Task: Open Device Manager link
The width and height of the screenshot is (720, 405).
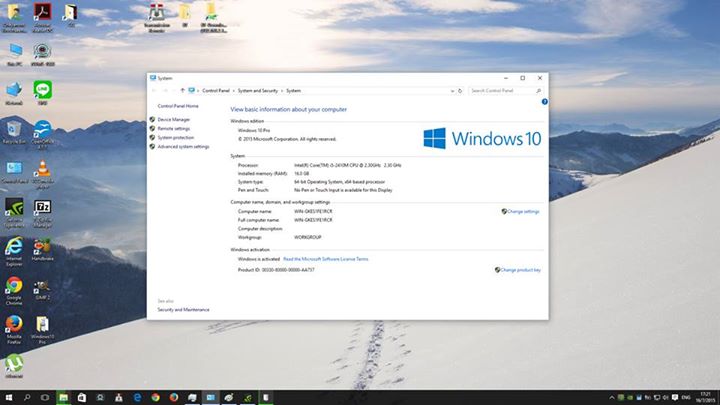Action: coord(174,119)
